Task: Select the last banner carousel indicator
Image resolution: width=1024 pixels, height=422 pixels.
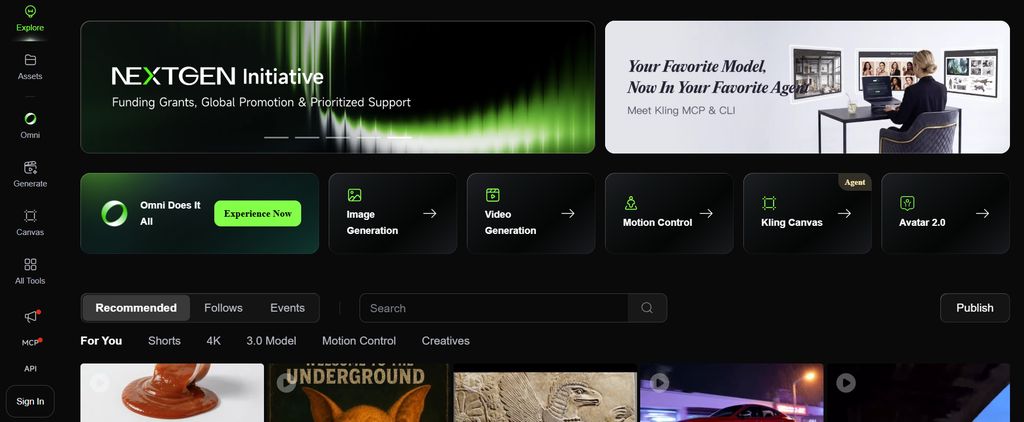Action: tap(400, 138)
